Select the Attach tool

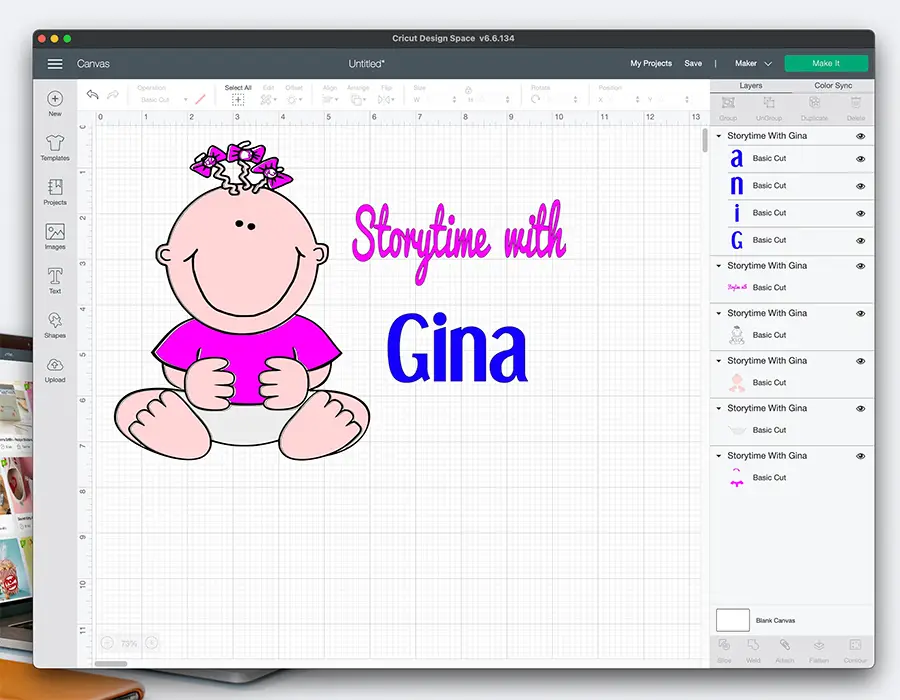[x=785, y=645]
